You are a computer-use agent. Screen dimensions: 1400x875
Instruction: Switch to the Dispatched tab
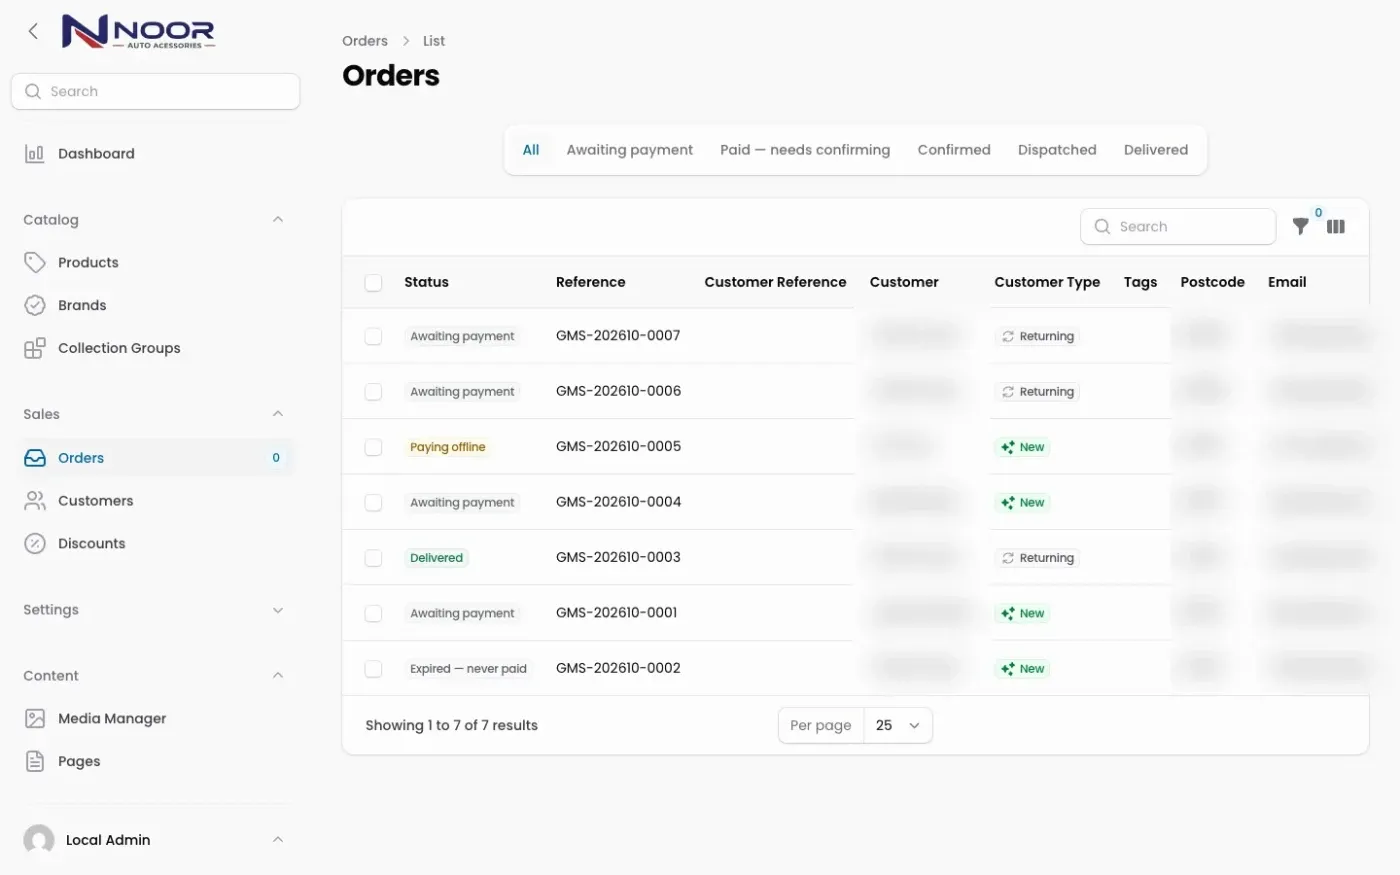pos(1057,150)
